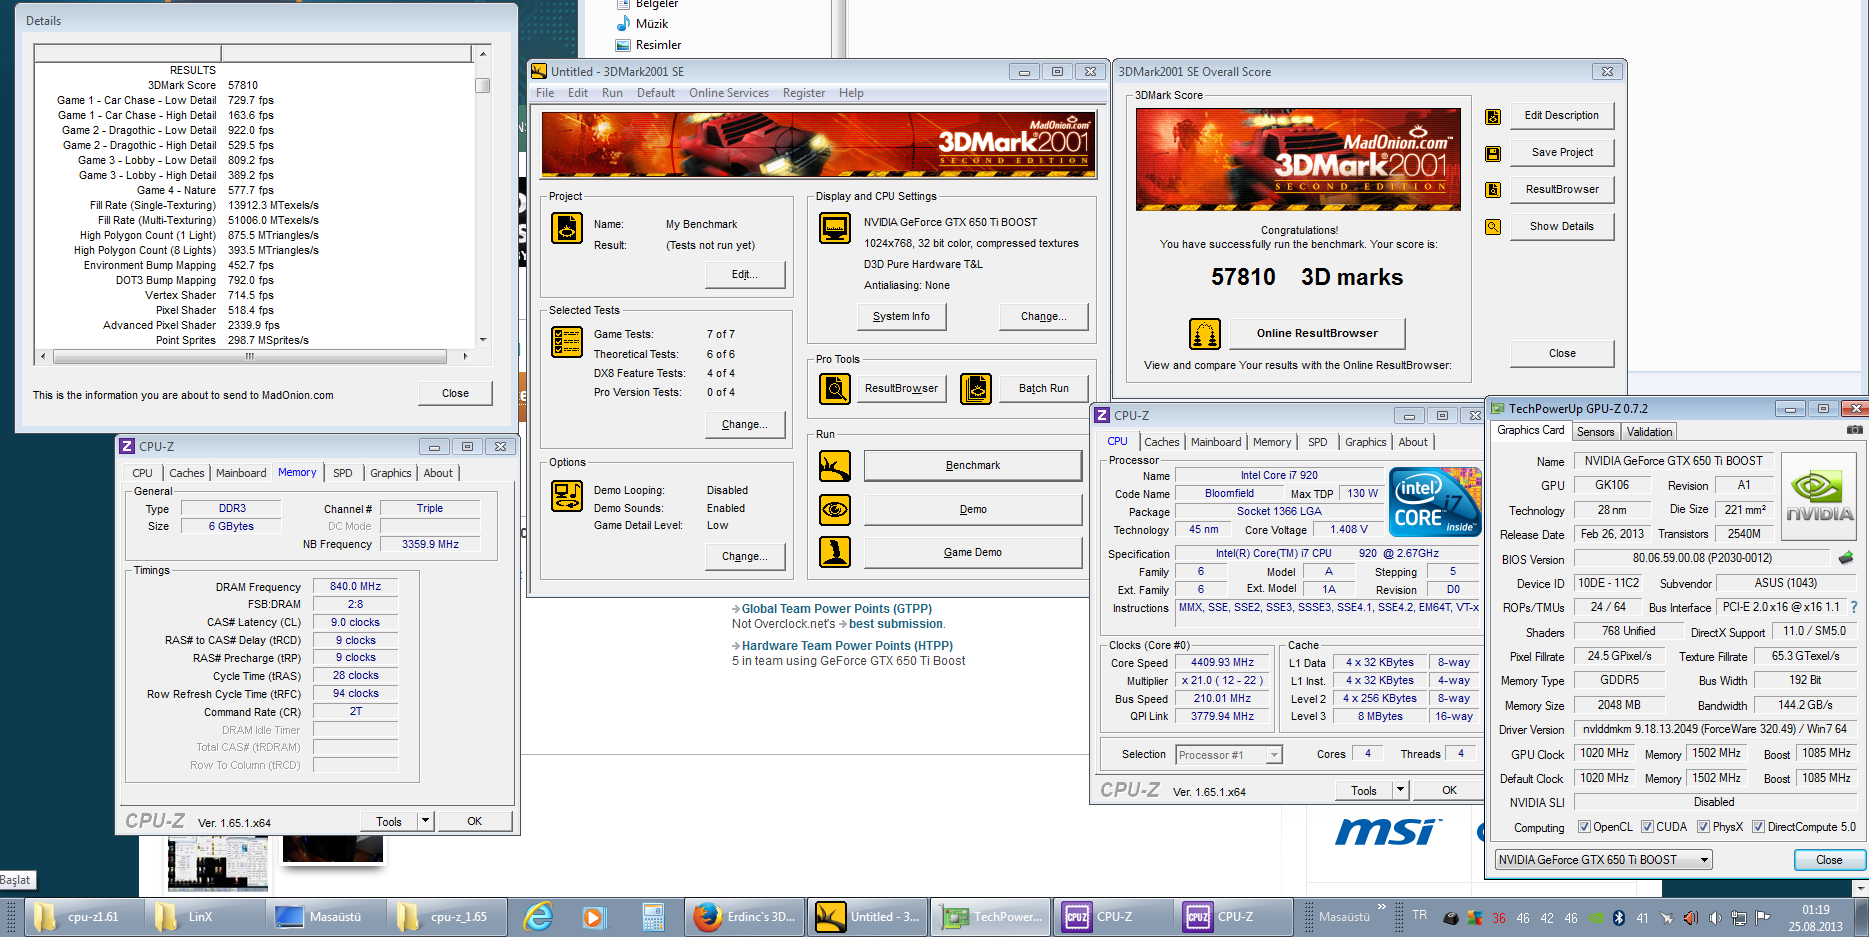Image resolution: width=1869 pixels, height=943 pixels.
Task: Open the Run menu in 3DMark2001 SE
Action: (x=612, y=93)
